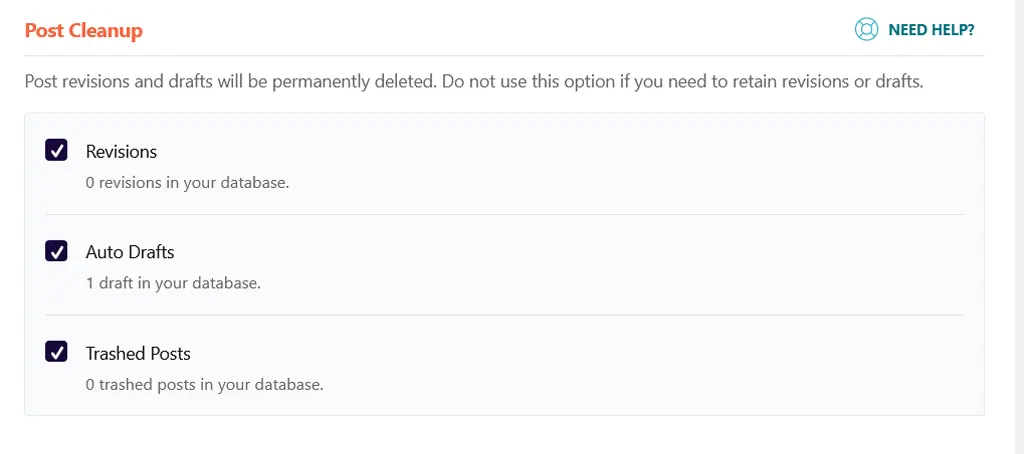Uncheck the Revisions checkbox
Screen dimensions: 1024x454
(56, 151)
